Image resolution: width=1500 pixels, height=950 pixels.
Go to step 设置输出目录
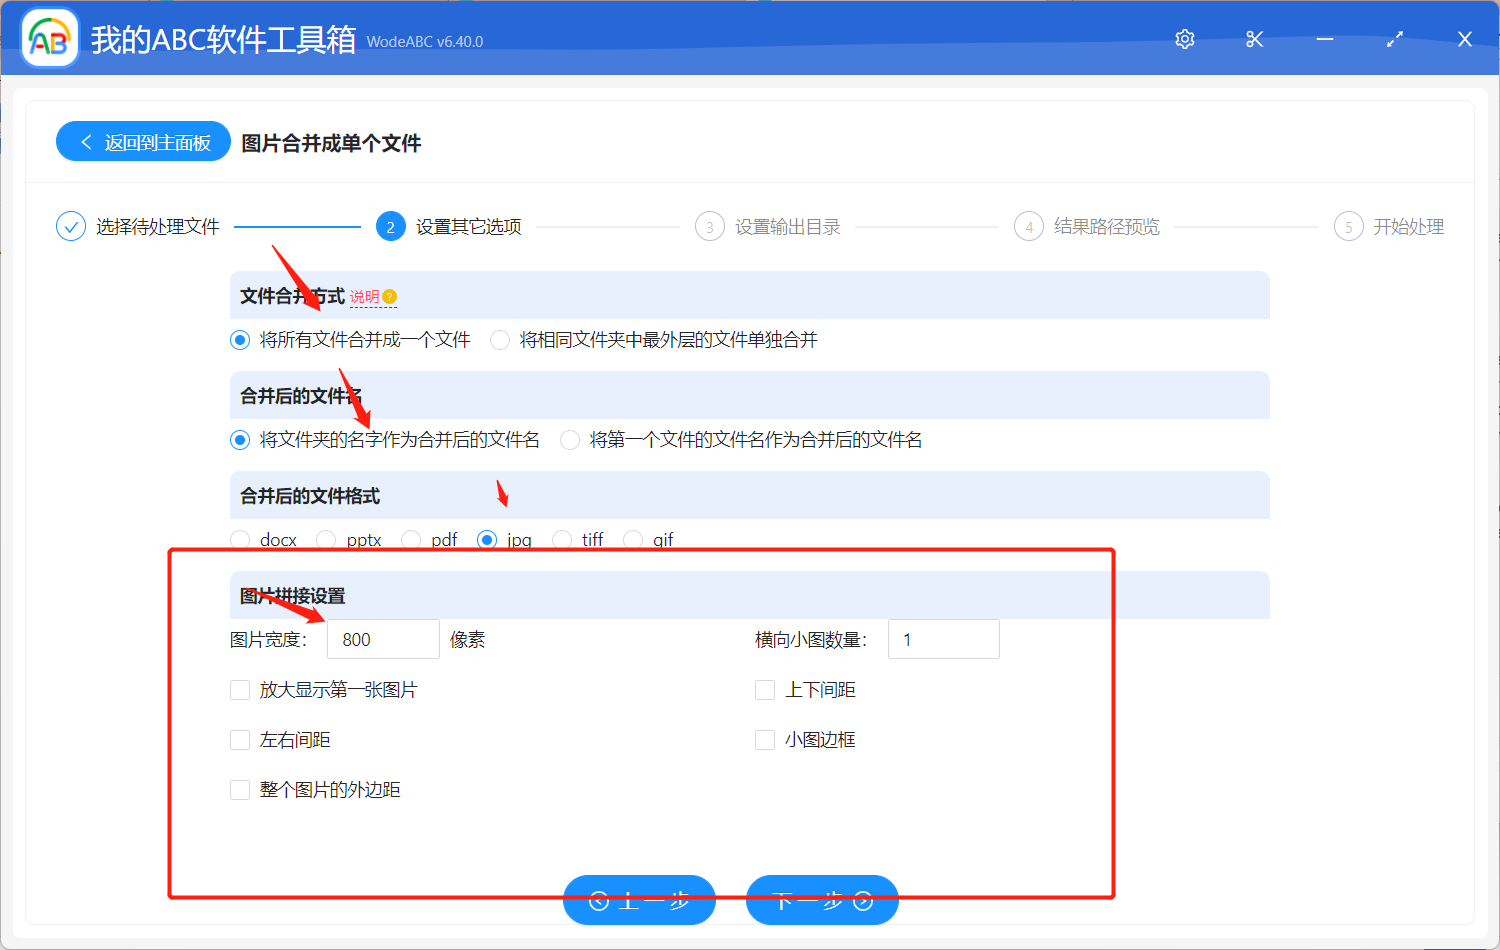787,227
